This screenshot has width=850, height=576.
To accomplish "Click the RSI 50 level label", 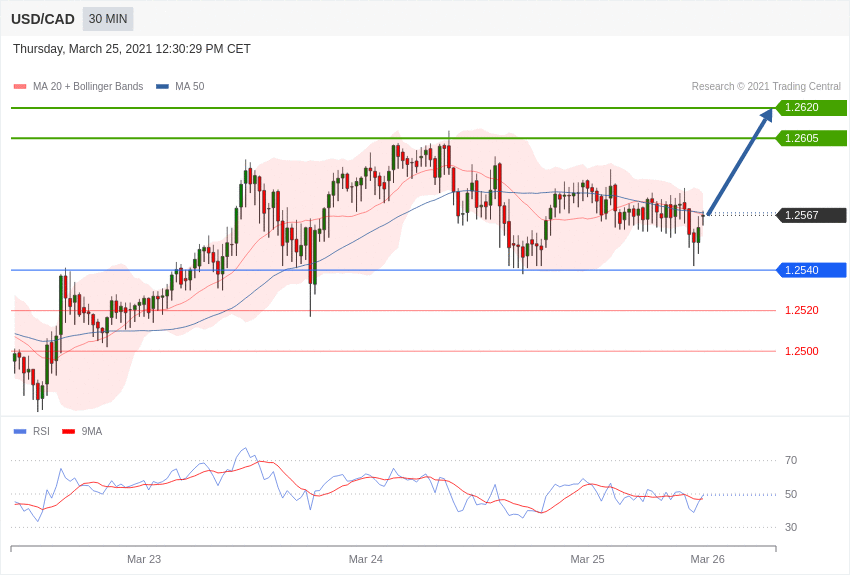I will (x=791, y=494).
